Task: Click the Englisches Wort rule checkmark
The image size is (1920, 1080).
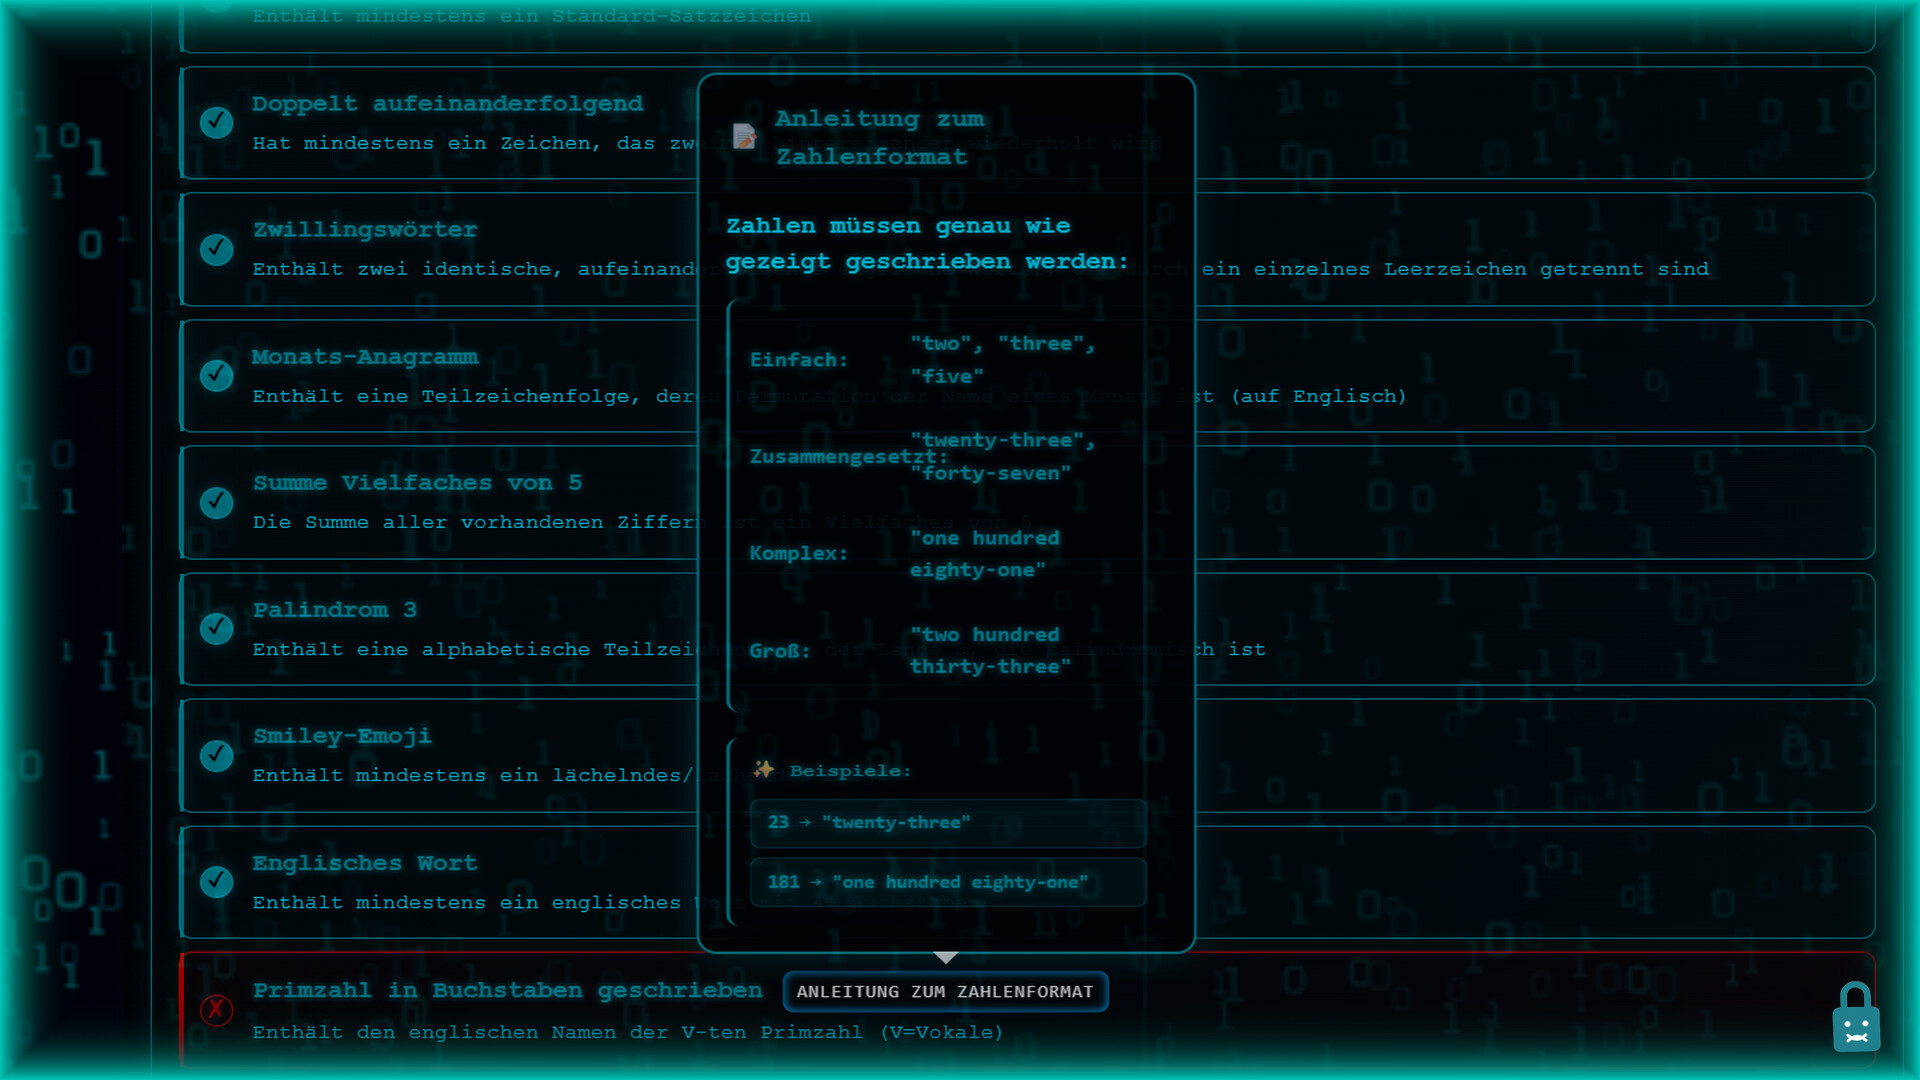Action: tap(216, 881)
